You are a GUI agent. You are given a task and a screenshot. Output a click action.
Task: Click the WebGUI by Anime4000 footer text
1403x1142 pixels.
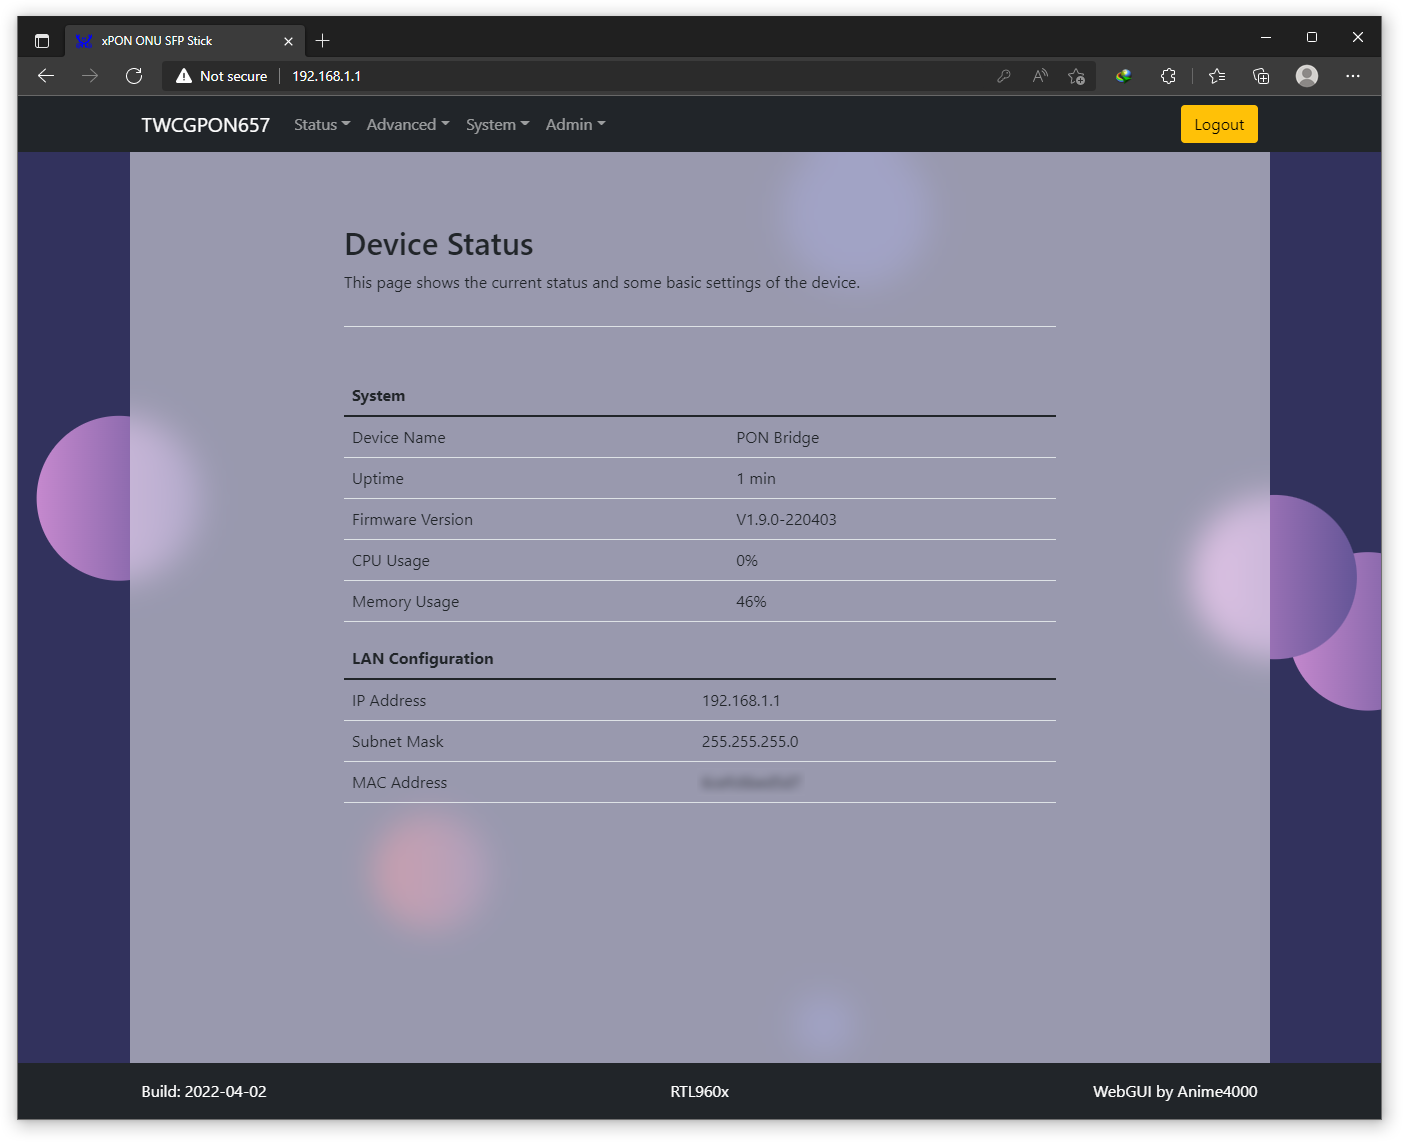click(x=1175, y=1092)
